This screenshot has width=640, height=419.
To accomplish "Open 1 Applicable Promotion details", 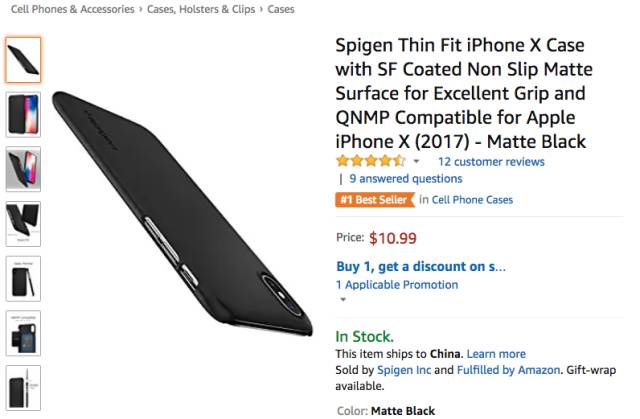I will click(397, 285).
